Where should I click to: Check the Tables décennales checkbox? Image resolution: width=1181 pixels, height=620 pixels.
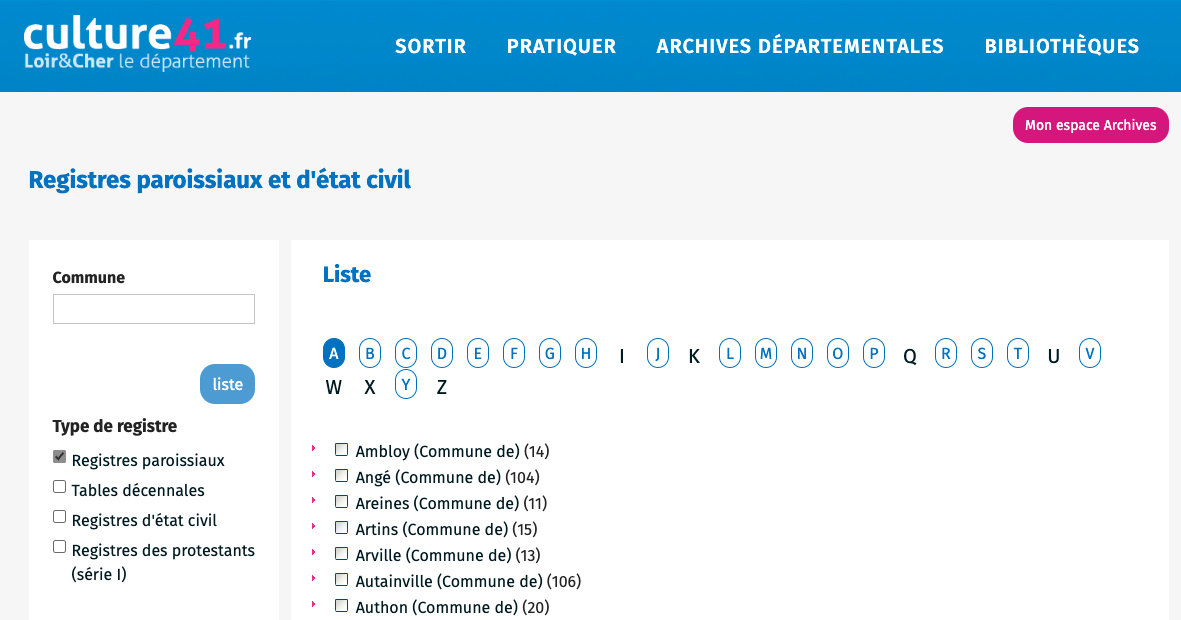tap(60, 487)
